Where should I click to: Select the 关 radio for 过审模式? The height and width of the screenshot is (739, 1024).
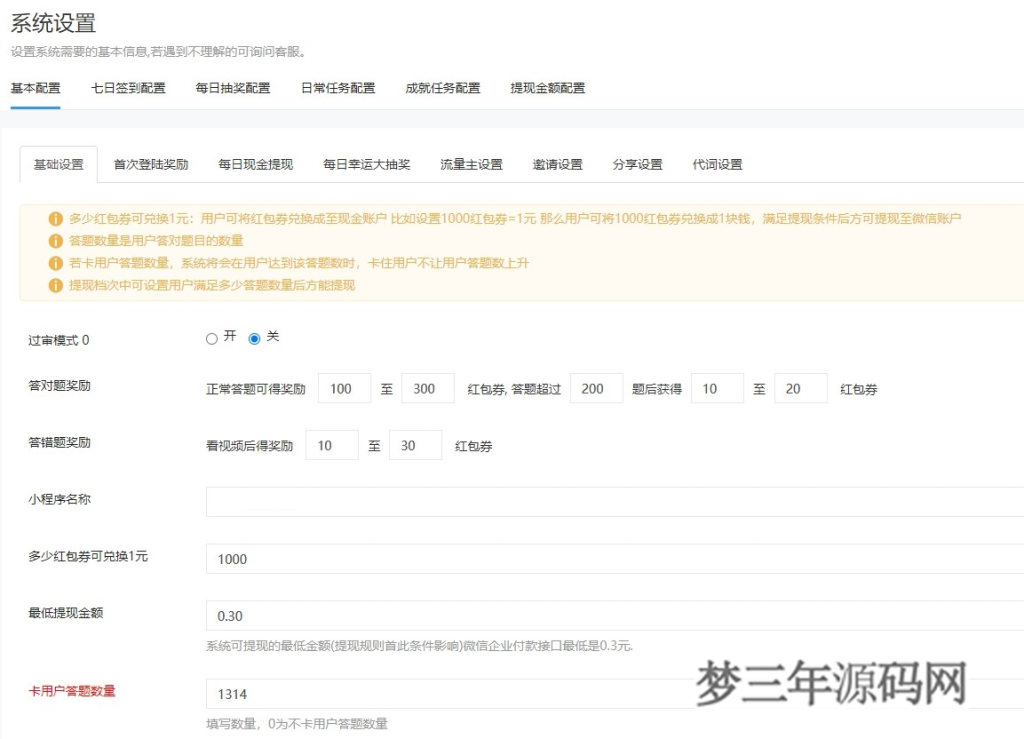255,338
